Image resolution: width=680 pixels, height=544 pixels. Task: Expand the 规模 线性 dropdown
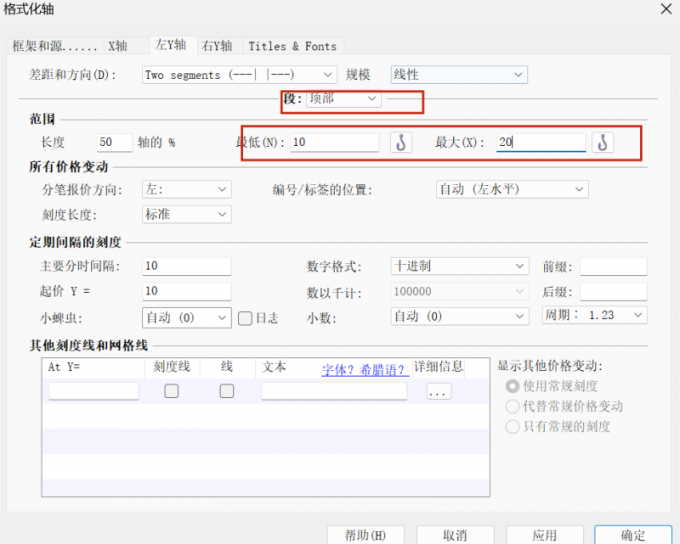[x=457, y=75]
